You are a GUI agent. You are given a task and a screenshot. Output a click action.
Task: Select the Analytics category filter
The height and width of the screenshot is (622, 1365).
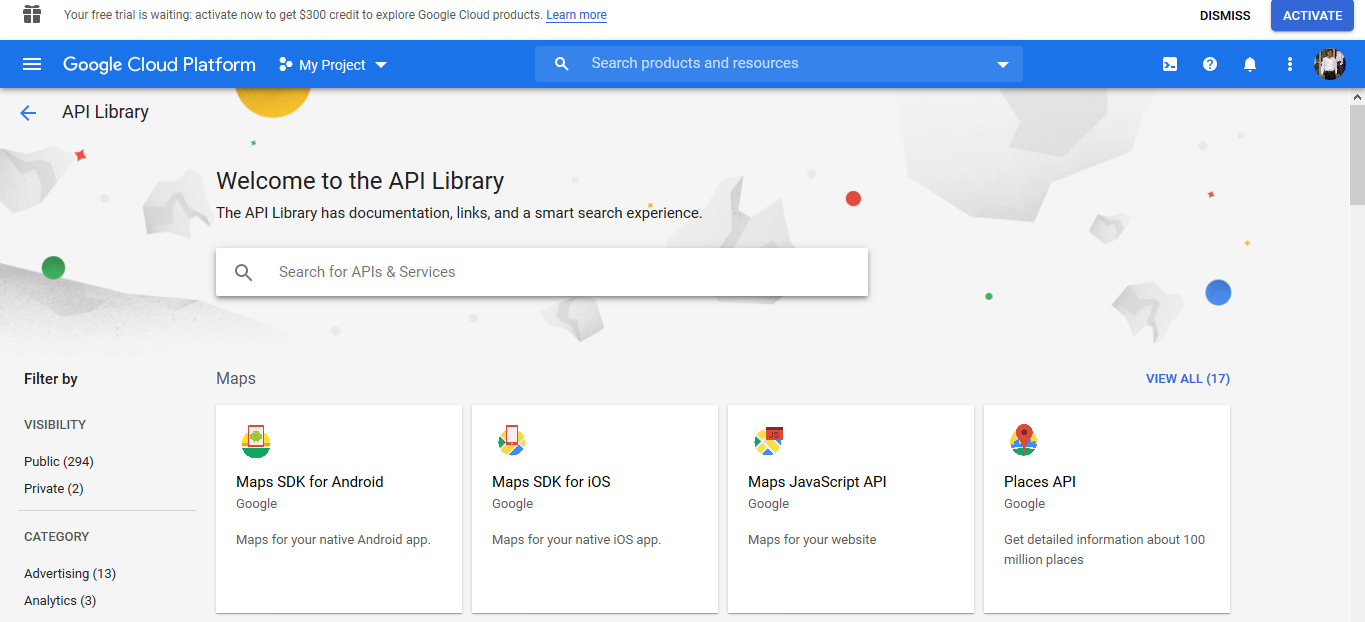[x=60, y=601]
